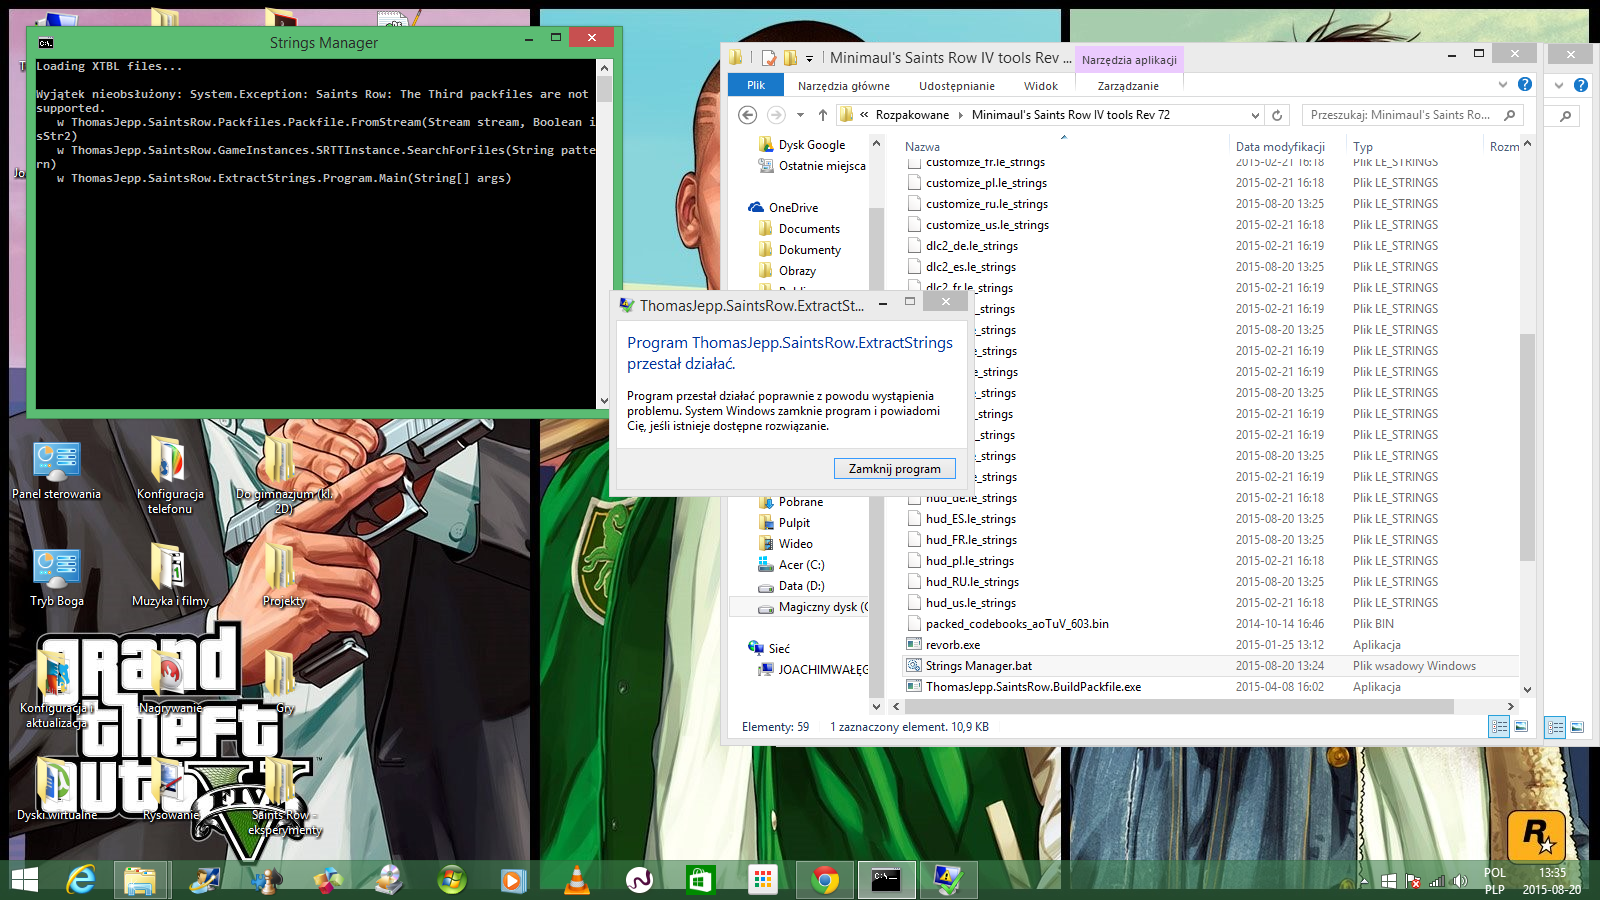The image size is (1600, 900).
Task: Open Documents folder under OneDrive
Action: point(809,229)
